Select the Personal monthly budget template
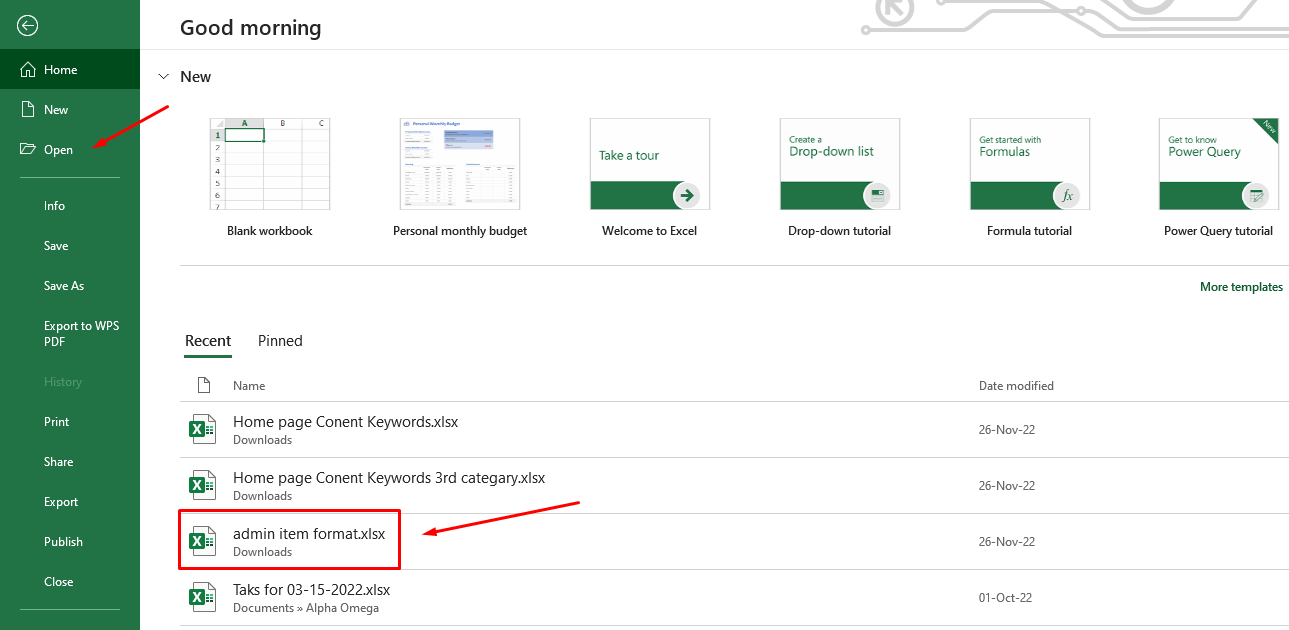 [x=459, y=165]
